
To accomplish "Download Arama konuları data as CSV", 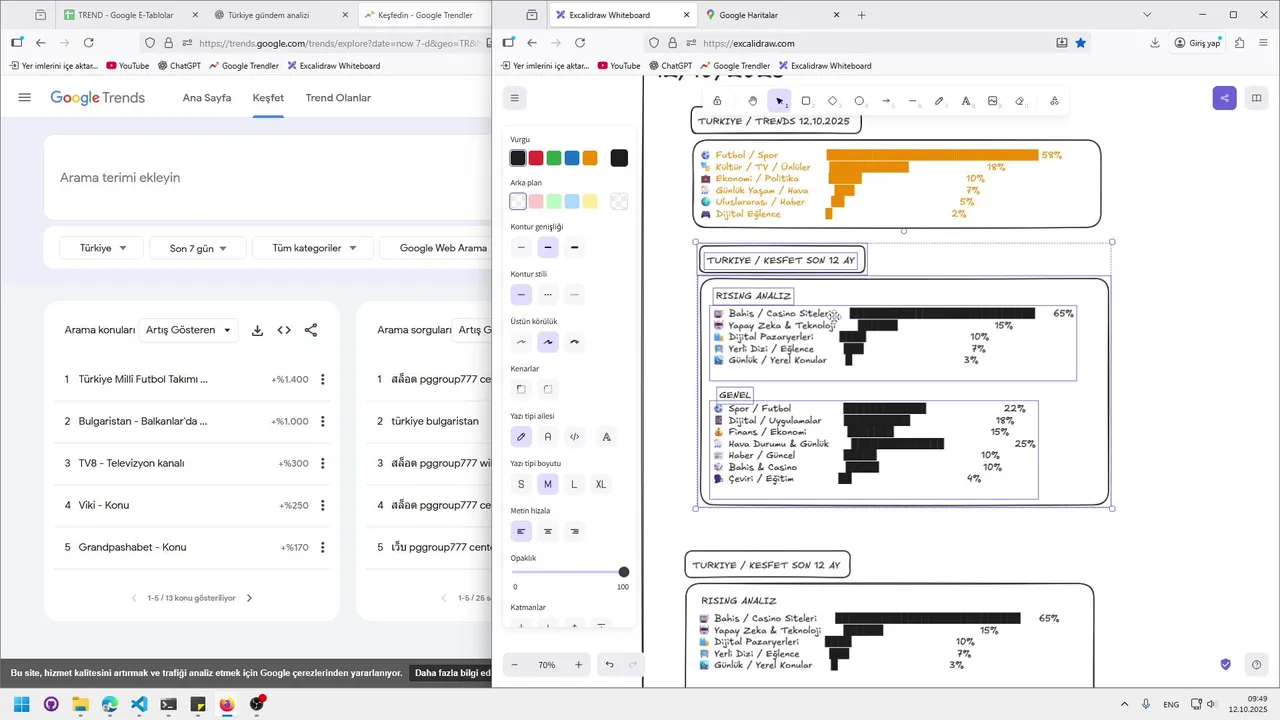I will pyautogui.click(x=257, y=330).
